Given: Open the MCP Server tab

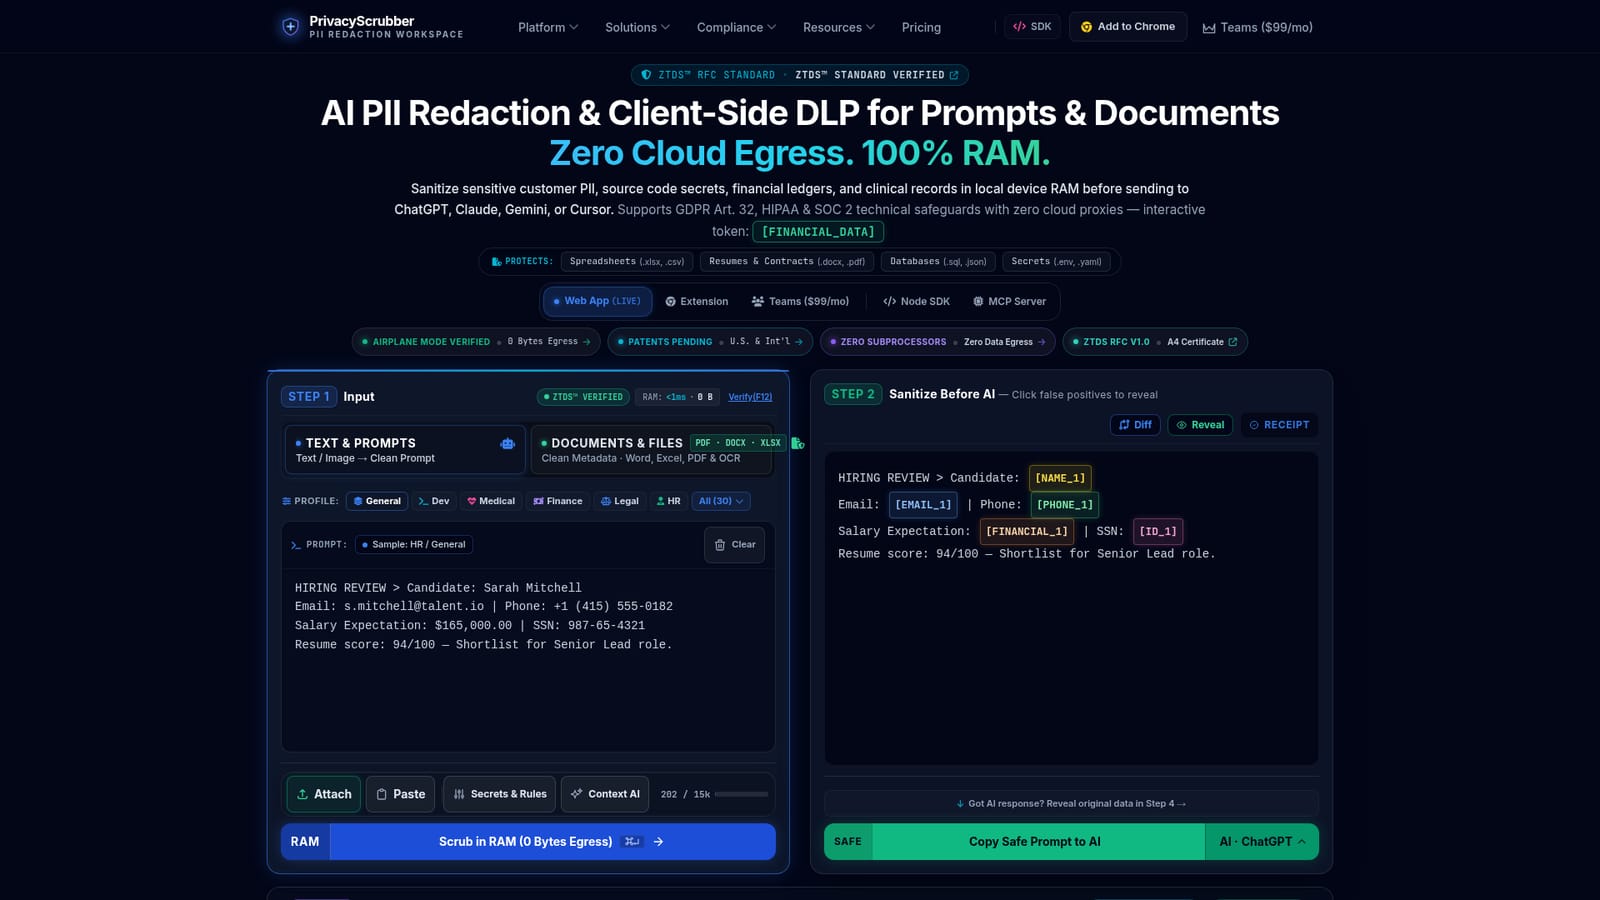Looking at the screenshot, I should coord(1009,301).
